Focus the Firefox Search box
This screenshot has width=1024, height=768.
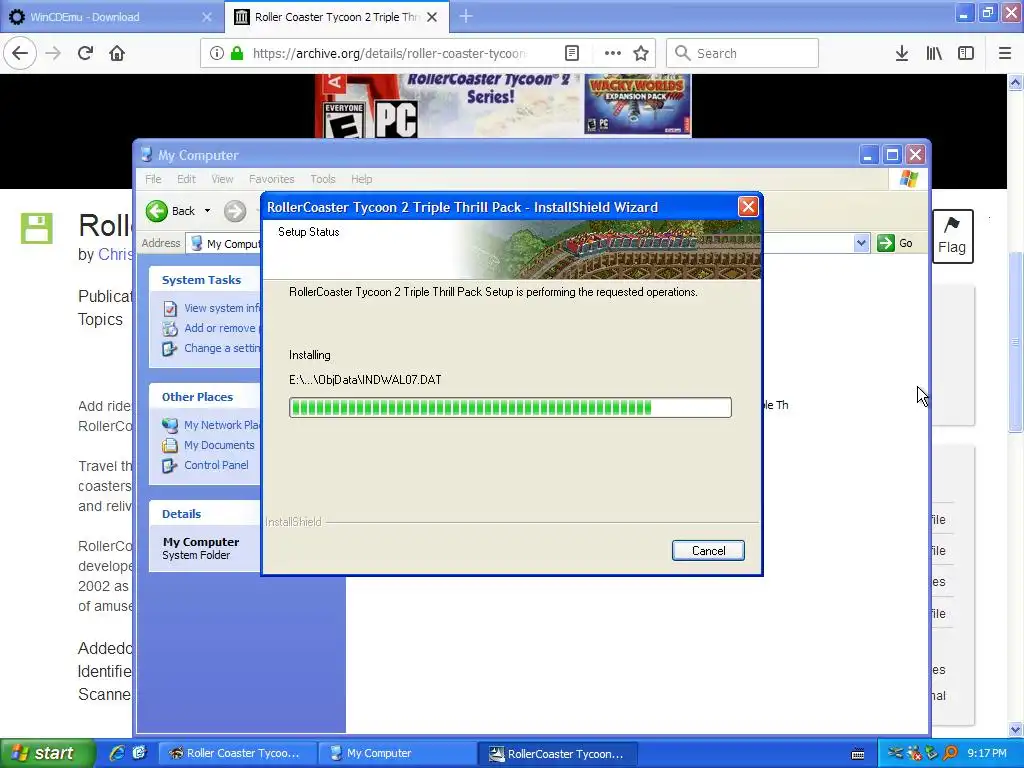coord(742,53)
